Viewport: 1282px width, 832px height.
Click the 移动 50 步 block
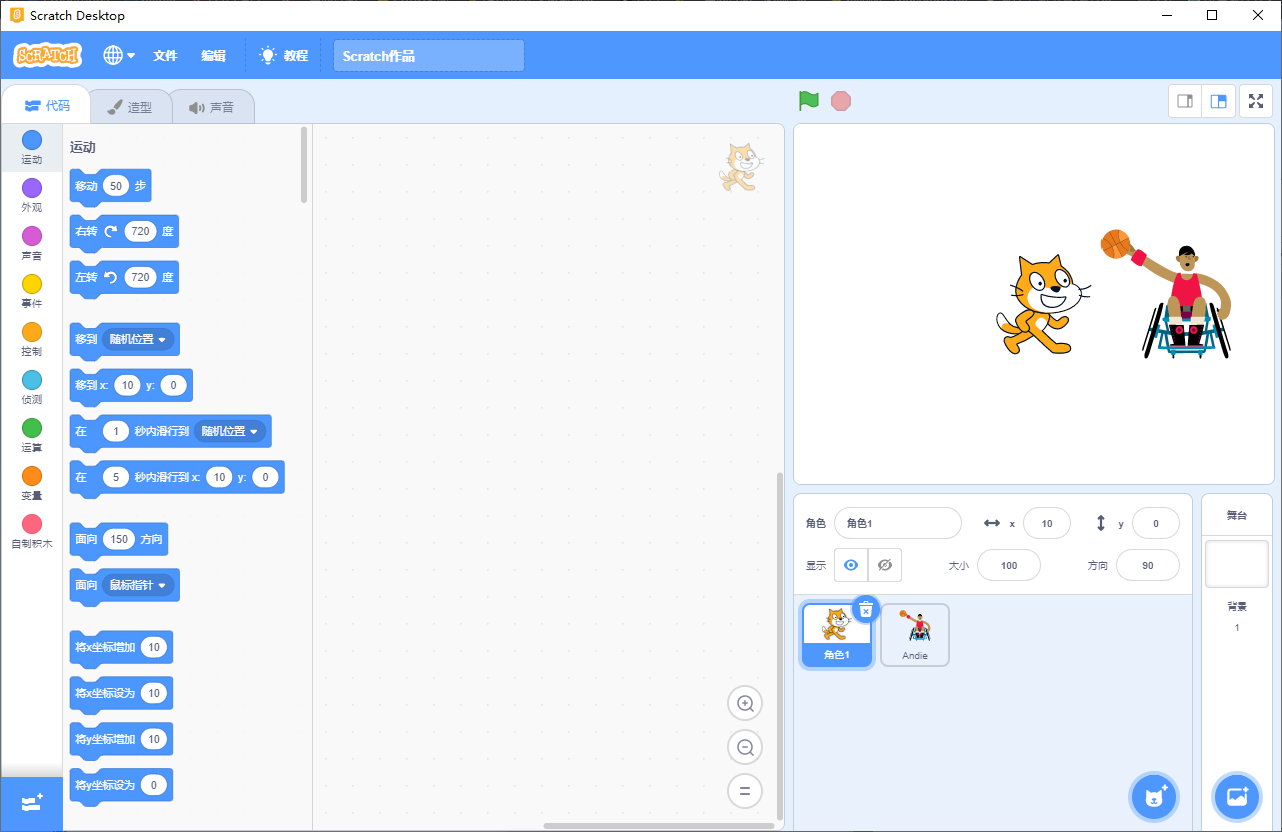pyautogui.click(x=110, y=186)
